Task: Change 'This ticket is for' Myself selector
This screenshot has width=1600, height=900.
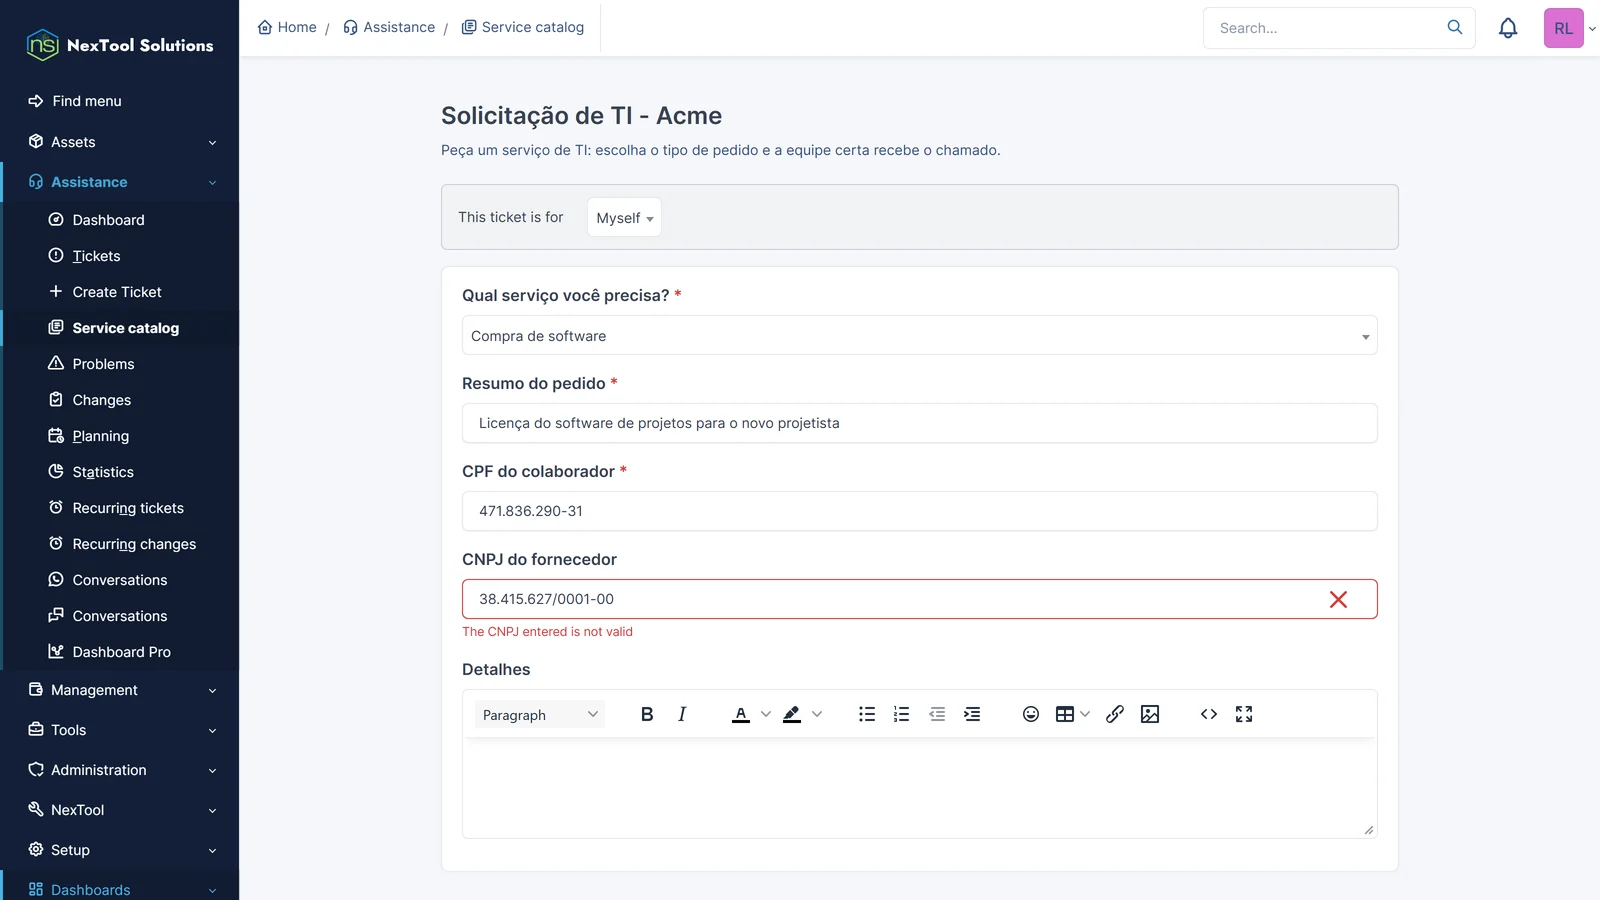Action: point(624,217)
